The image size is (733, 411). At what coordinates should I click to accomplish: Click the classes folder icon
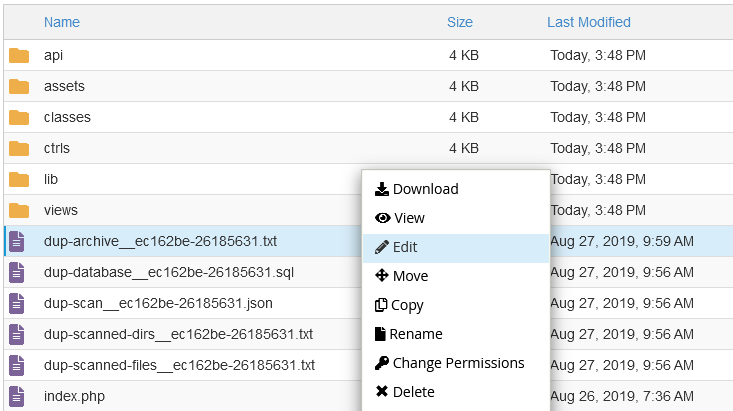[x=19, y=118]
